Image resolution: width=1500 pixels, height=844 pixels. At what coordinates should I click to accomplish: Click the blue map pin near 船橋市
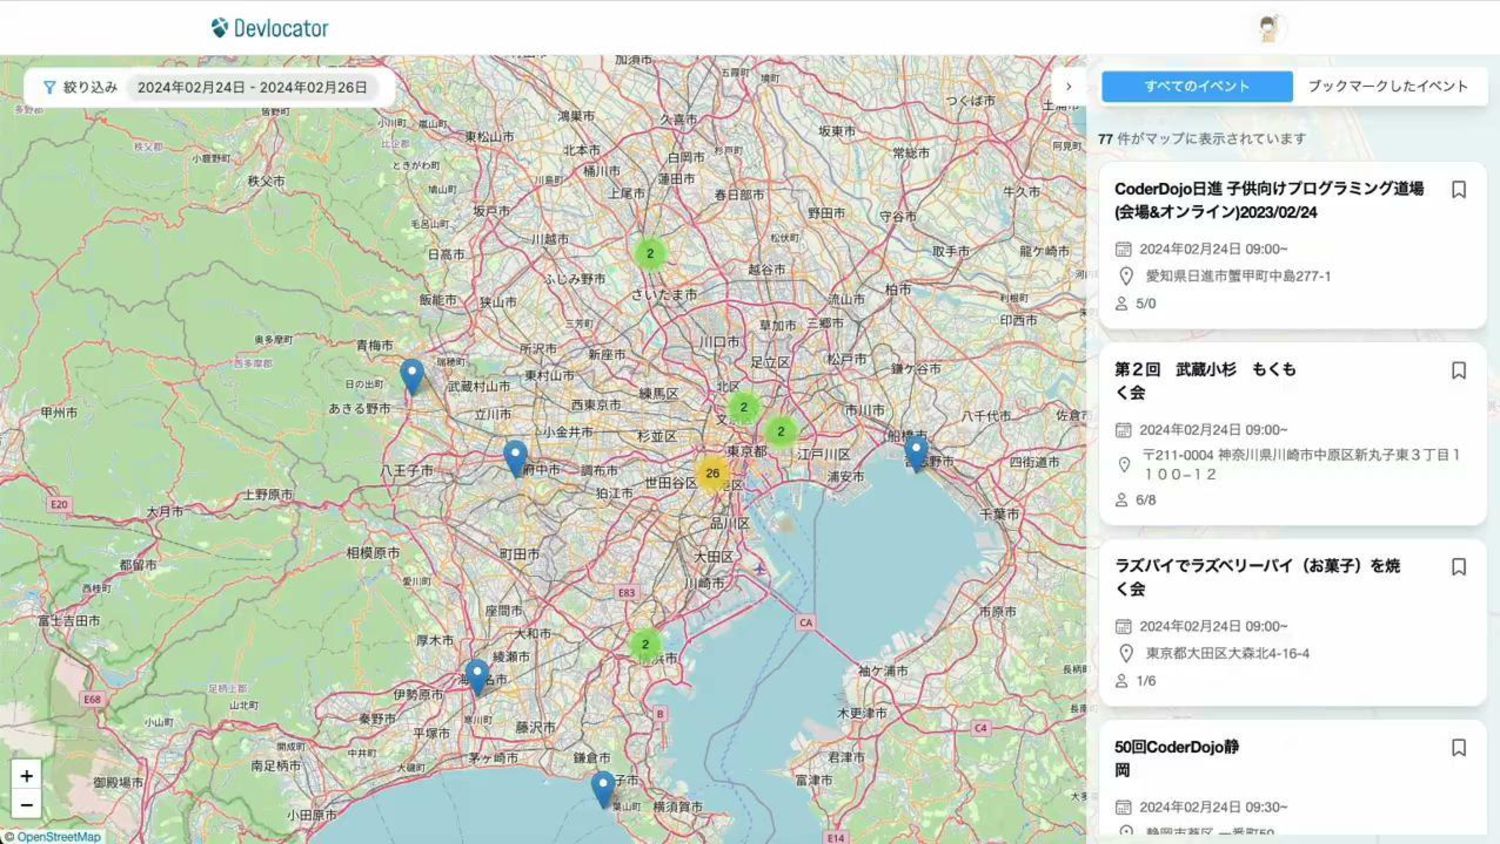tap(916, 452)
